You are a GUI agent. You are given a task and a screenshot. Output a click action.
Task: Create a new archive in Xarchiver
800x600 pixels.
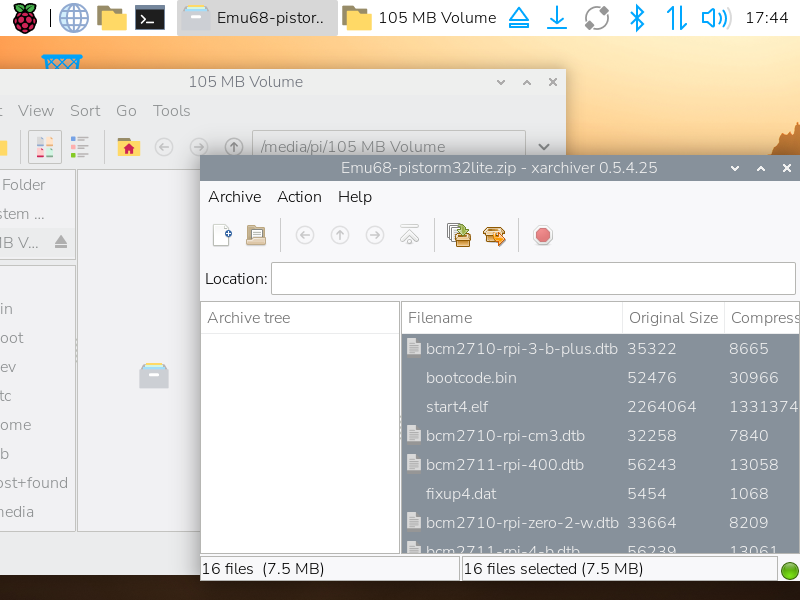(222, 234)
